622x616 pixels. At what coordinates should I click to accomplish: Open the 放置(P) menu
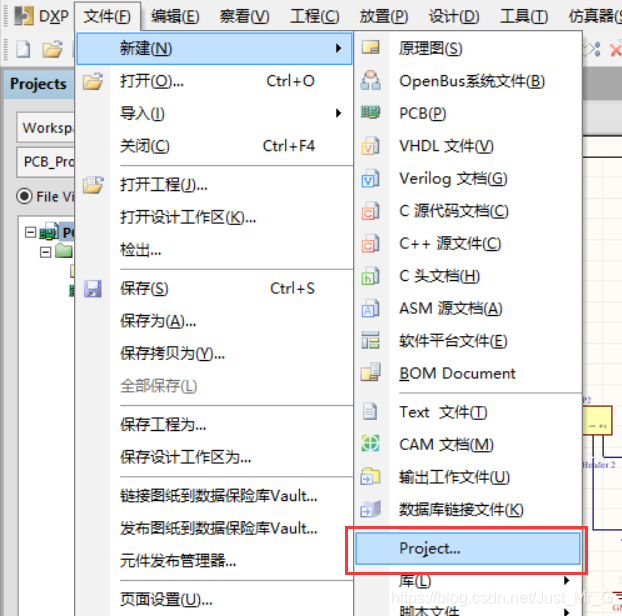click(384, 16)
